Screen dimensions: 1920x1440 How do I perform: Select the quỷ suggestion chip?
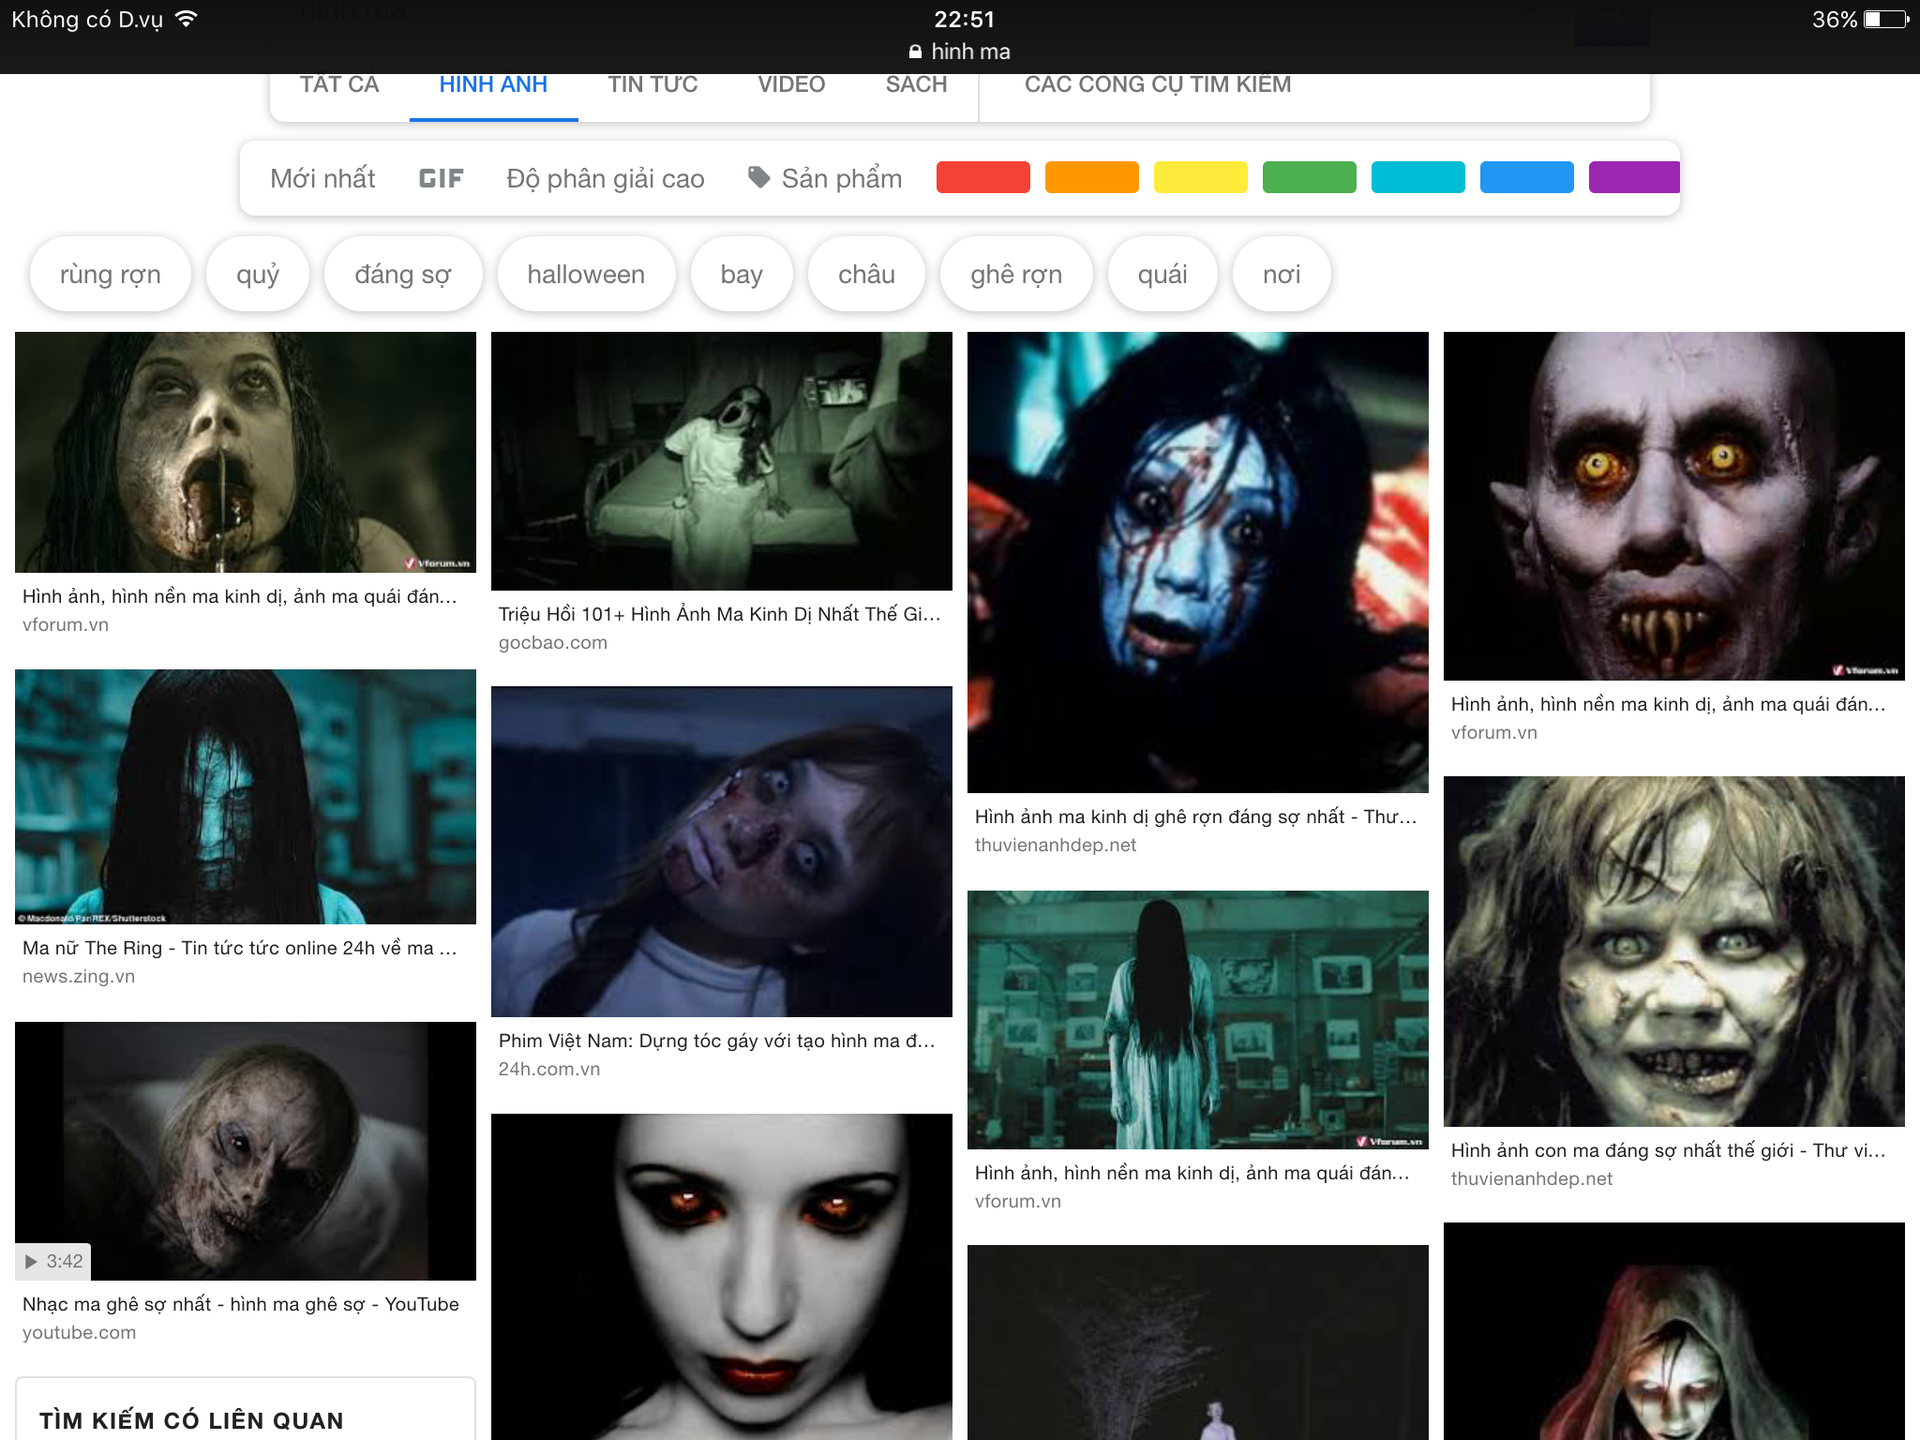(x=258, y=274)
